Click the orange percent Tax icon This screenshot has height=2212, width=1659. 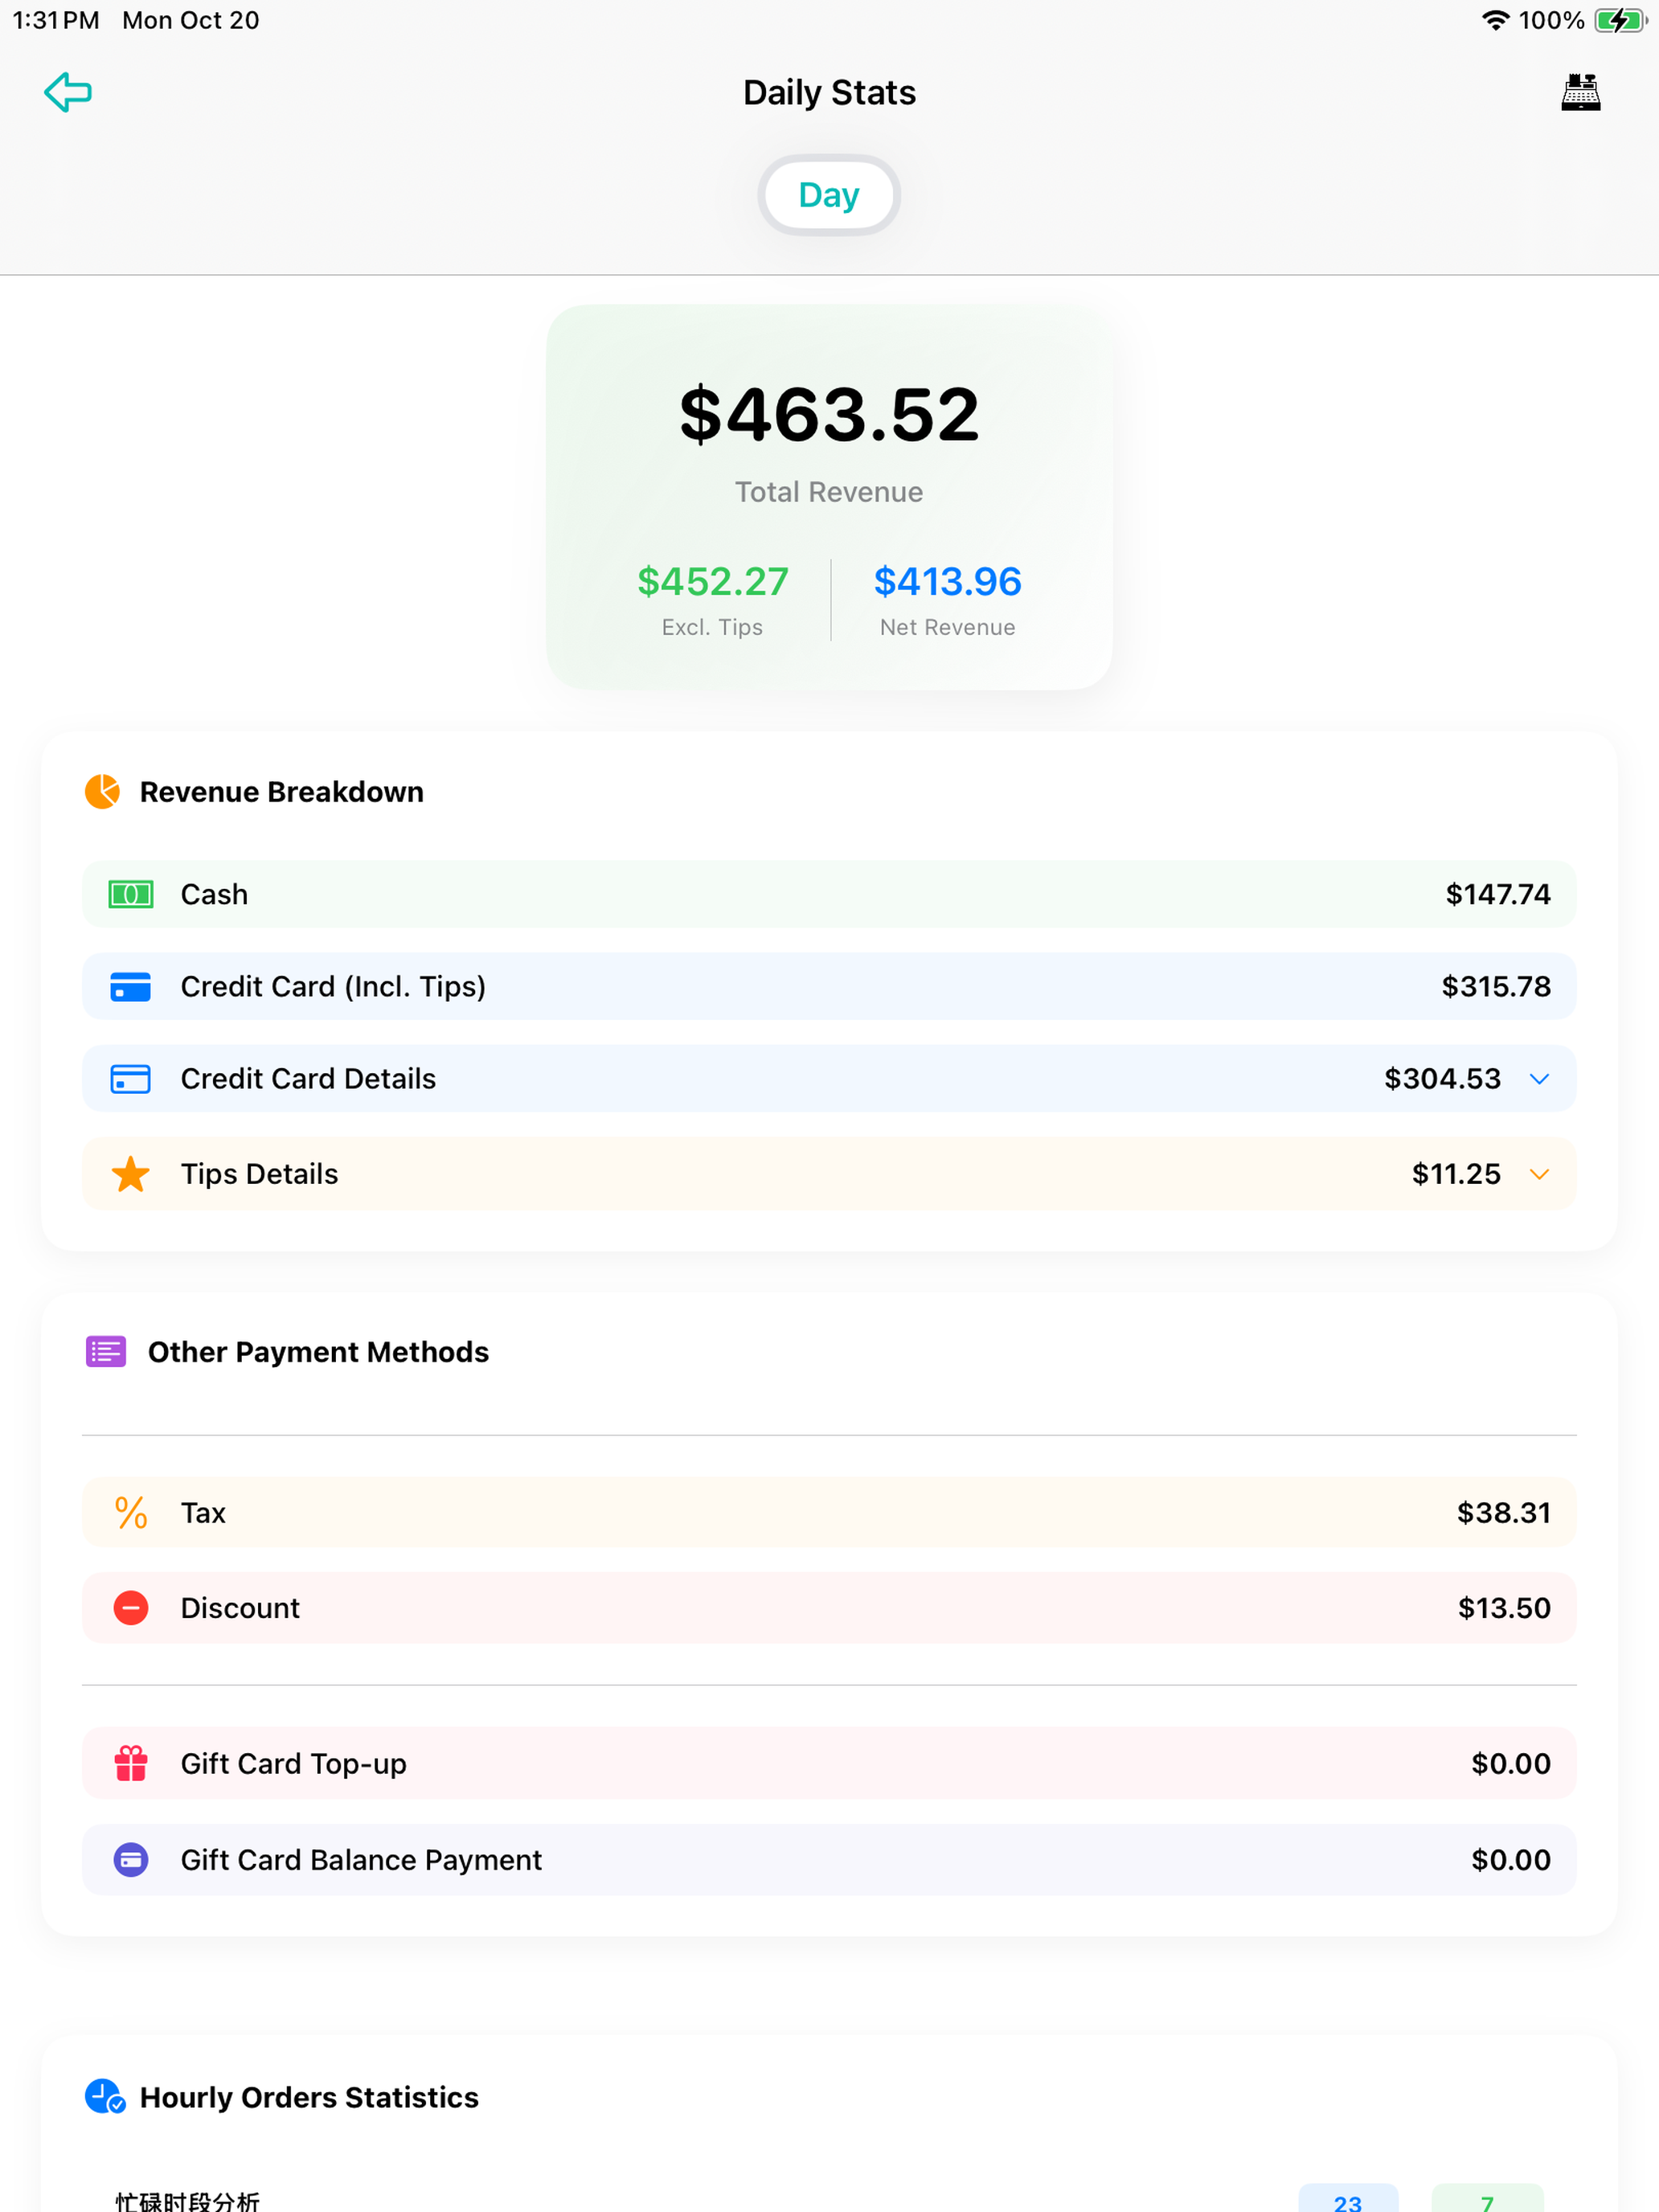(x=131, y=1512)
